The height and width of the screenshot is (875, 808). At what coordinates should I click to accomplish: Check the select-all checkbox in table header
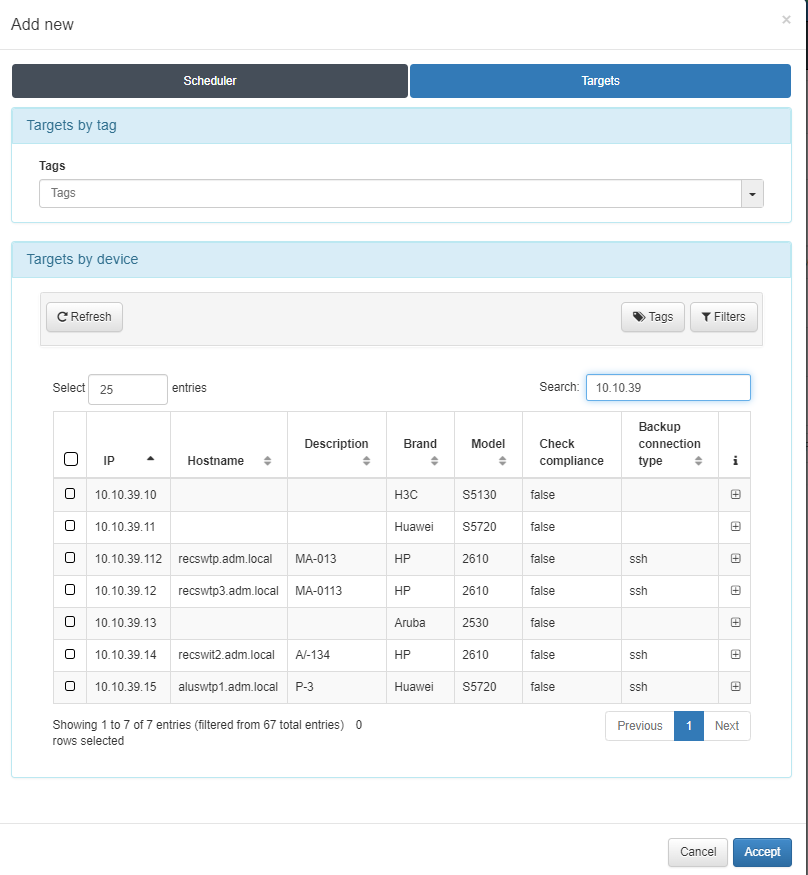pos(70,459)
